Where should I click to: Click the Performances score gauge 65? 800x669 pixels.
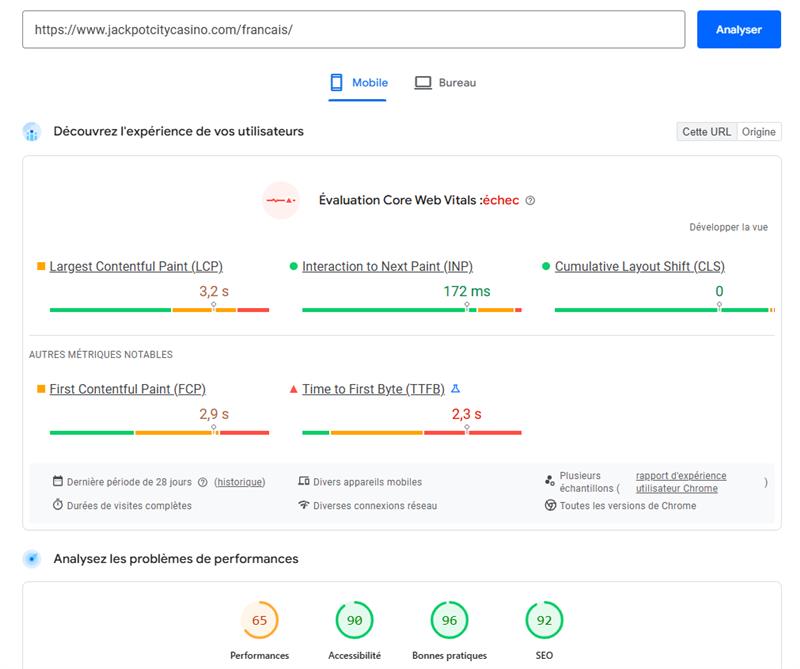pos(259,620)
